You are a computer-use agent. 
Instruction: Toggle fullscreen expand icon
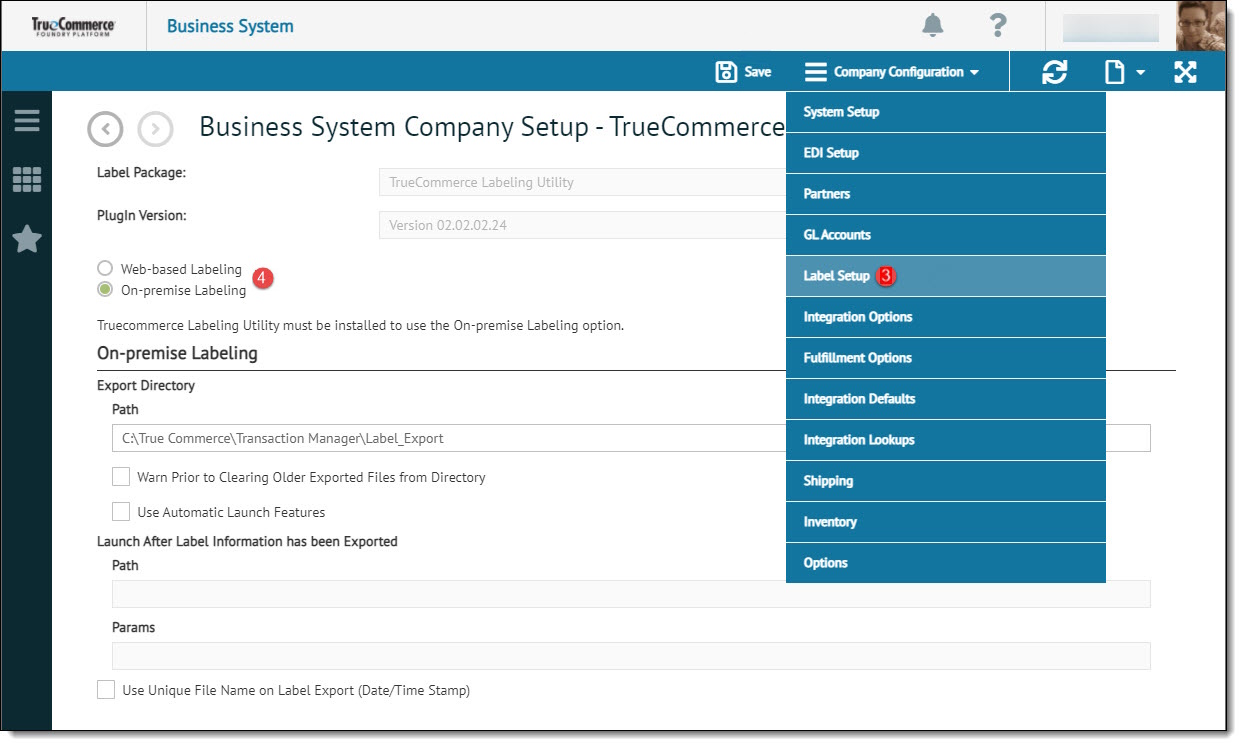[x=1185, y=72]
